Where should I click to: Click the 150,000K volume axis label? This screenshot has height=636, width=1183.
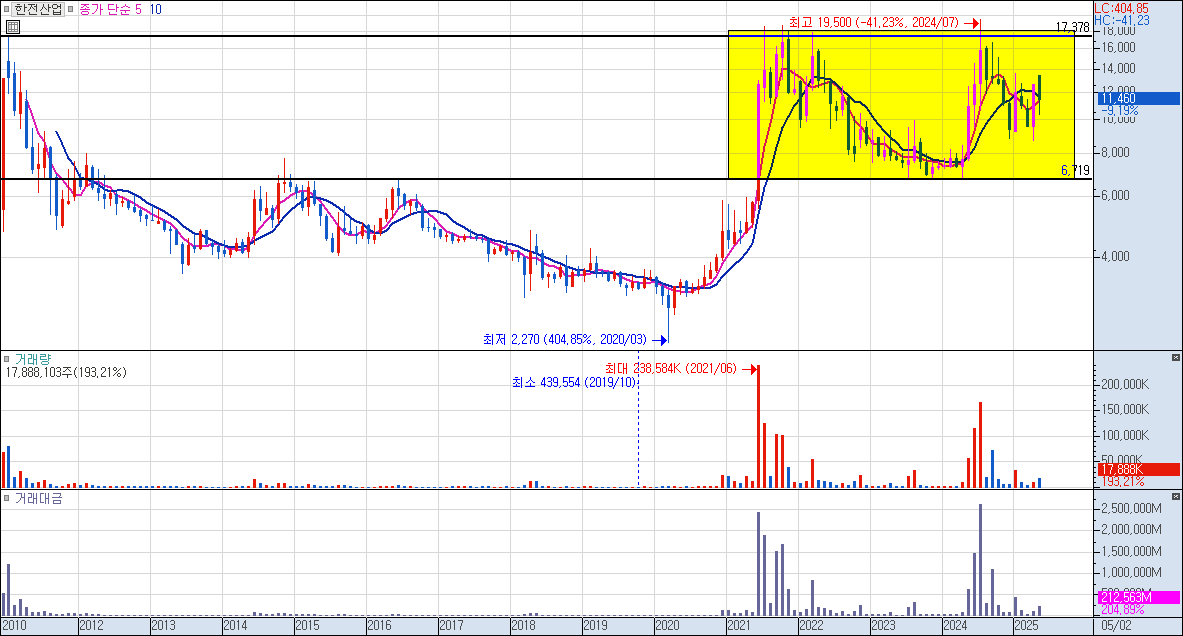coord(1126,409)
